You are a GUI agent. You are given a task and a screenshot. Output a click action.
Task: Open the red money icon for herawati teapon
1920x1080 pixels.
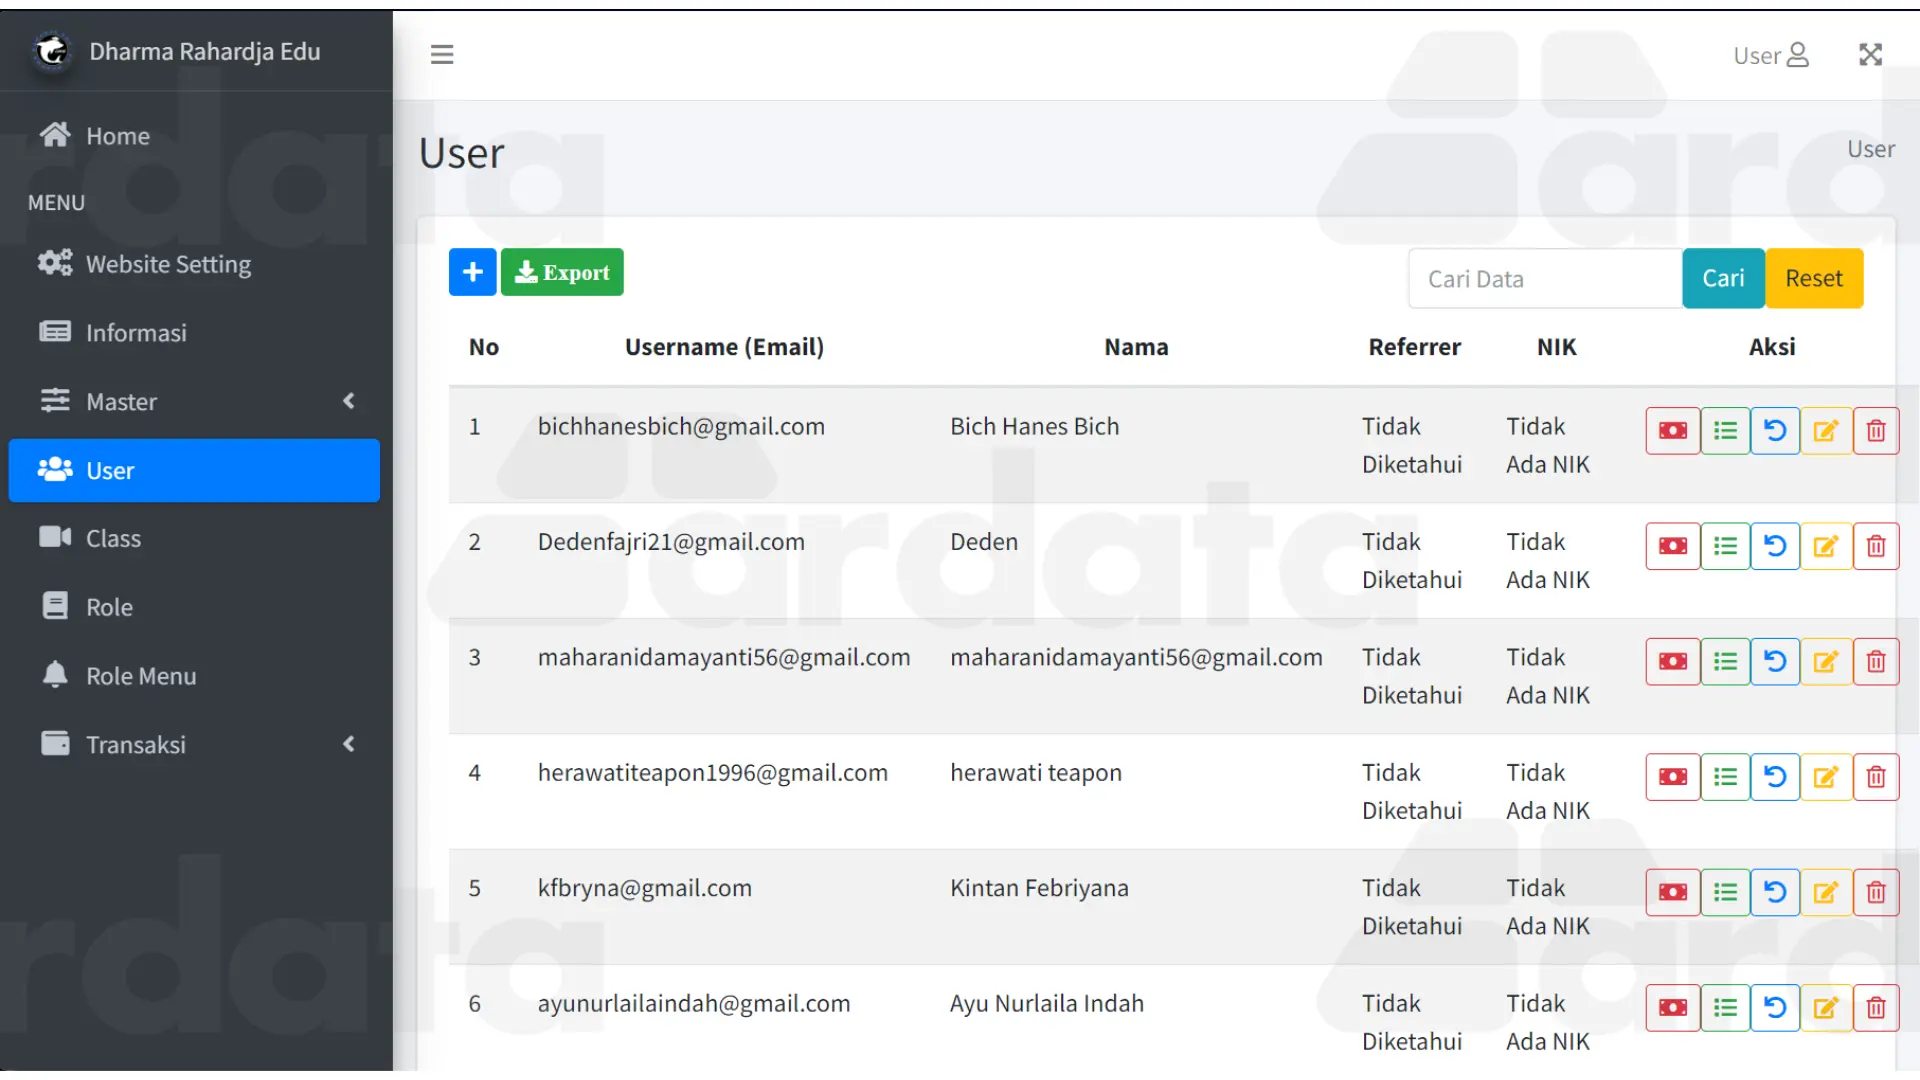click(1673, 777)
